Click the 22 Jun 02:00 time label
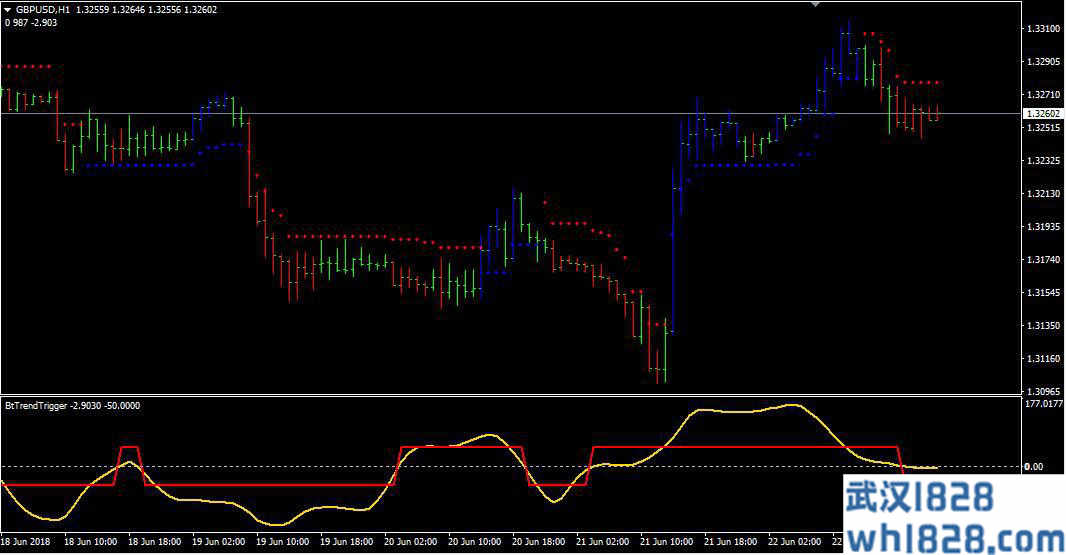This screenshot has width=1066, height=555. pyautogui.click(x=795, y=541)
